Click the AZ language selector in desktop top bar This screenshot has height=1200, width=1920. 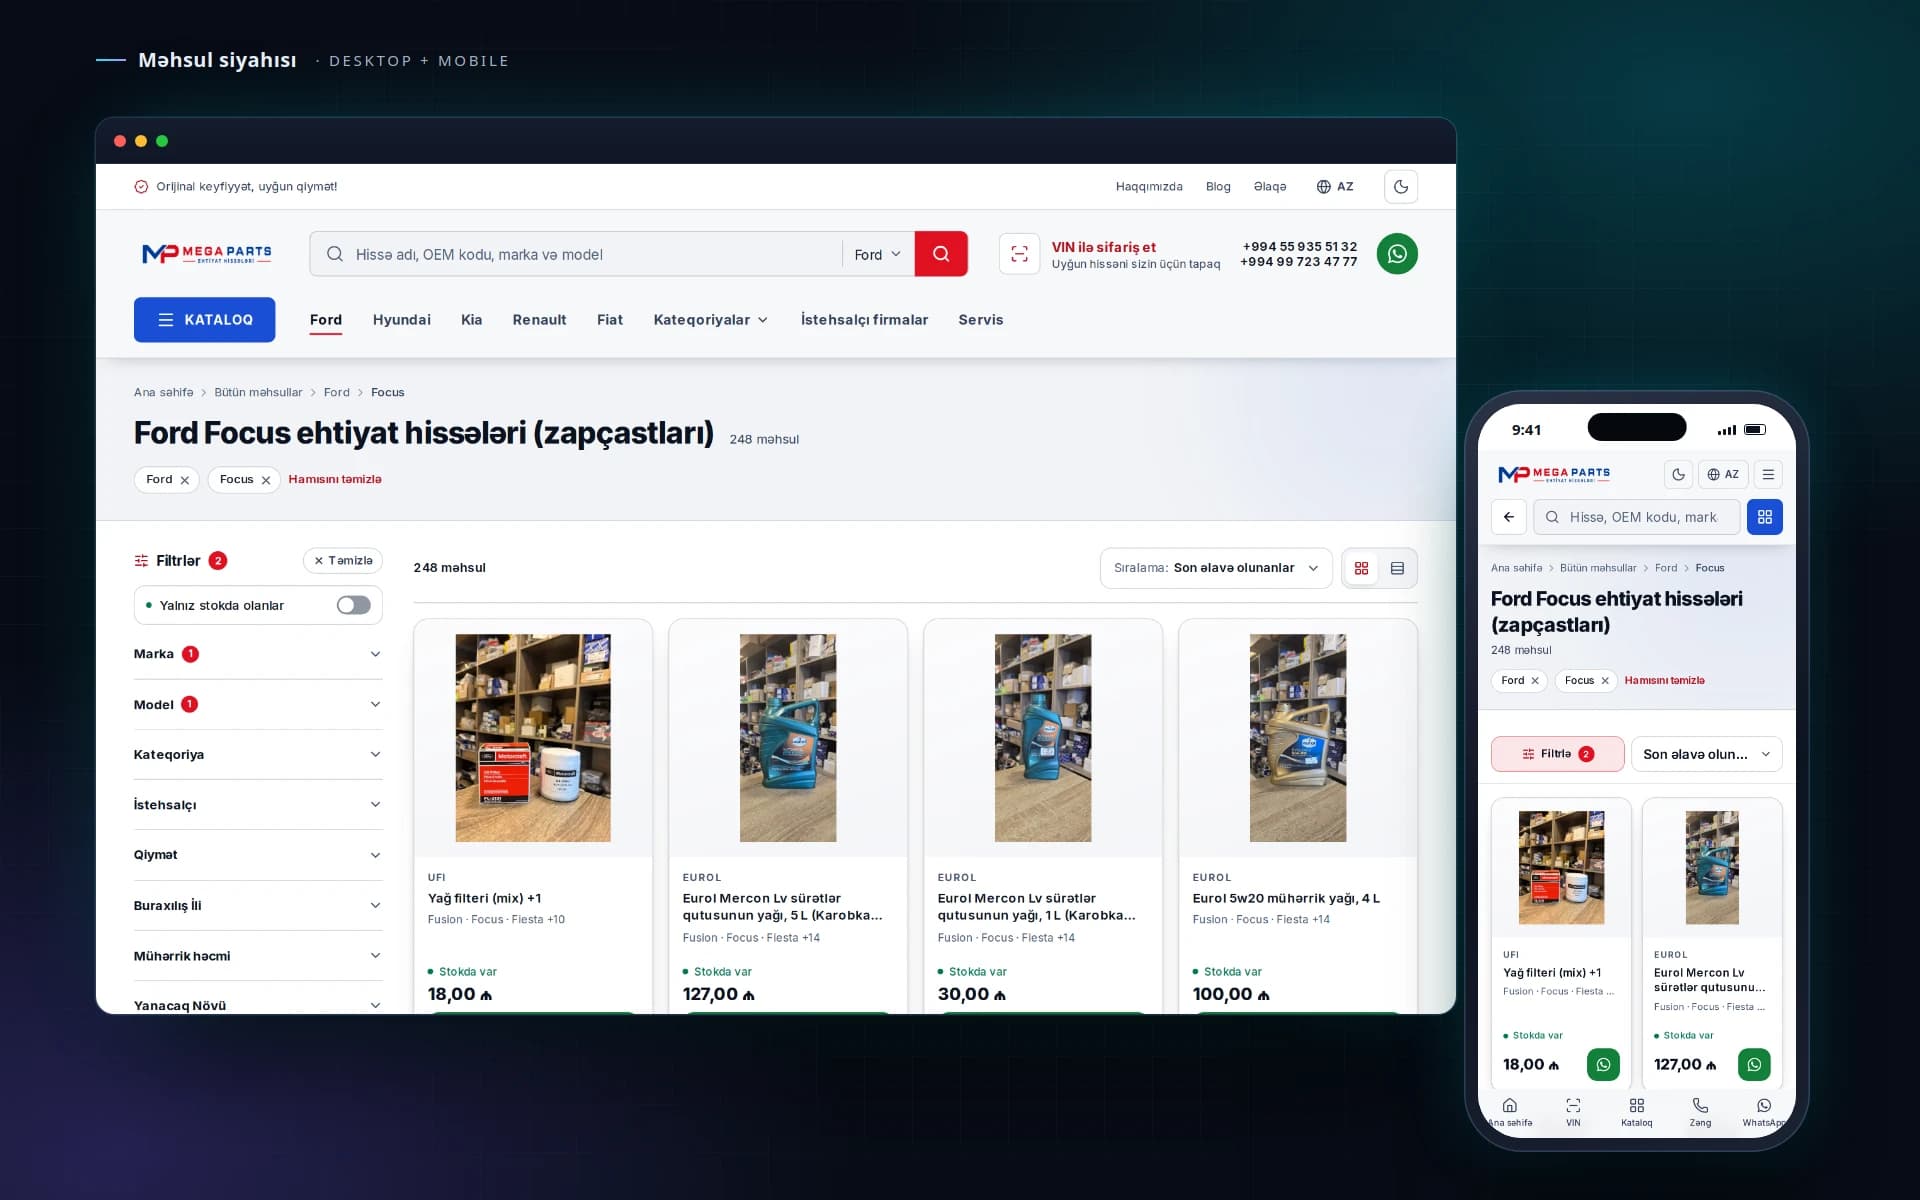pyautogui.click(x=1335, y=187)
